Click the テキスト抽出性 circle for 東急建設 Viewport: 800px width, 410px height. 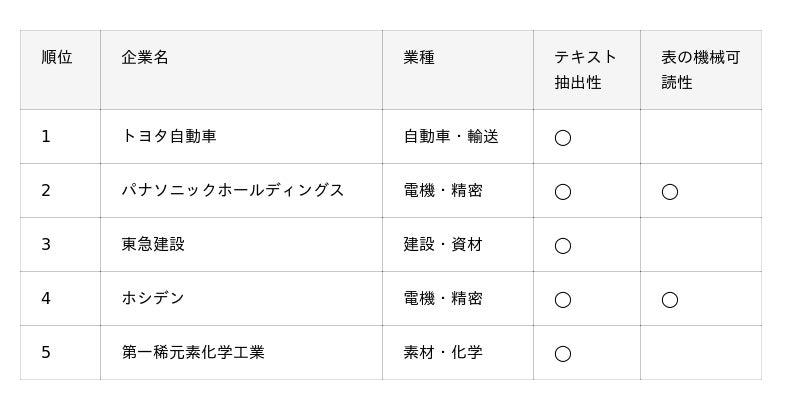[563, 245]
